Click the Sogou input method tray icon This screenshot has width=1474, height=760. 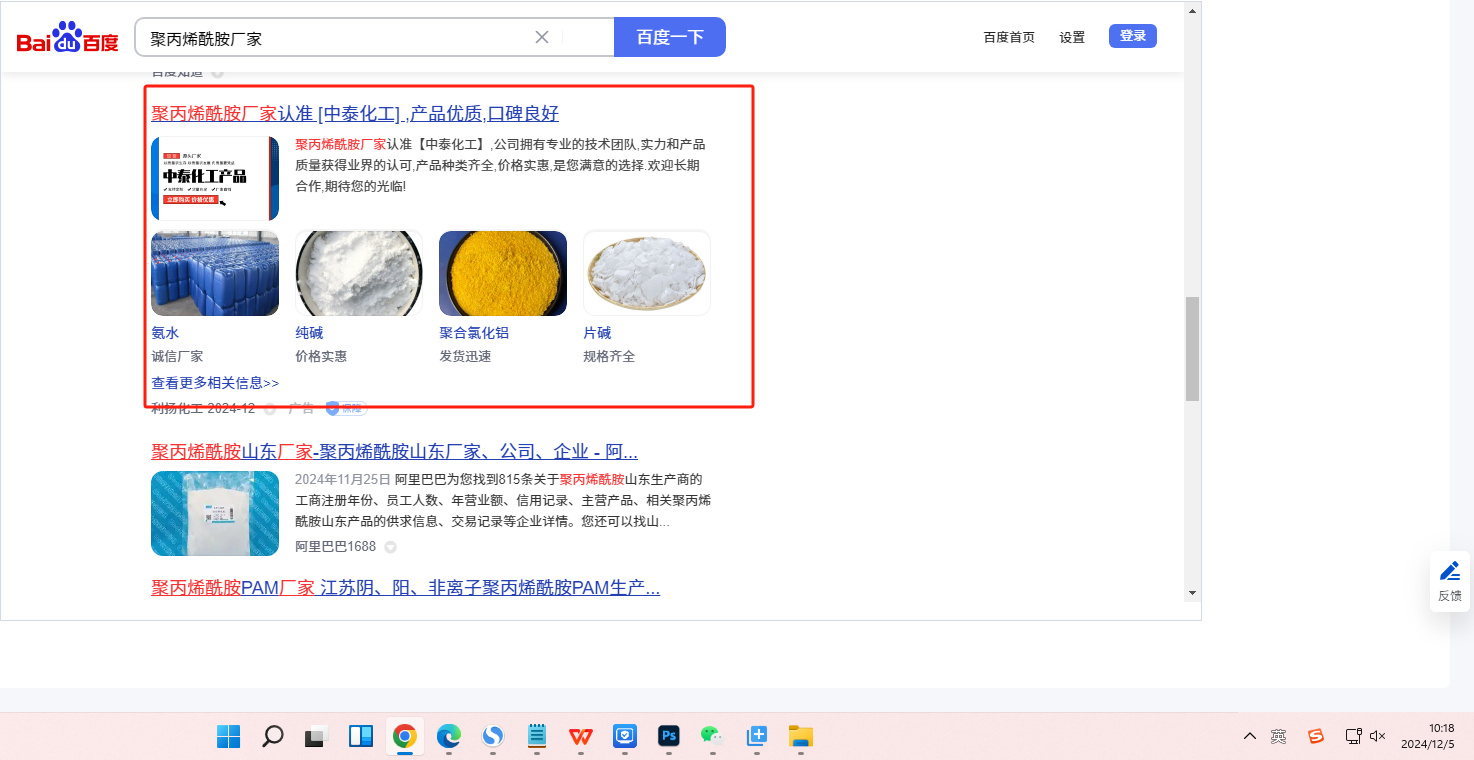(1316, 737)
